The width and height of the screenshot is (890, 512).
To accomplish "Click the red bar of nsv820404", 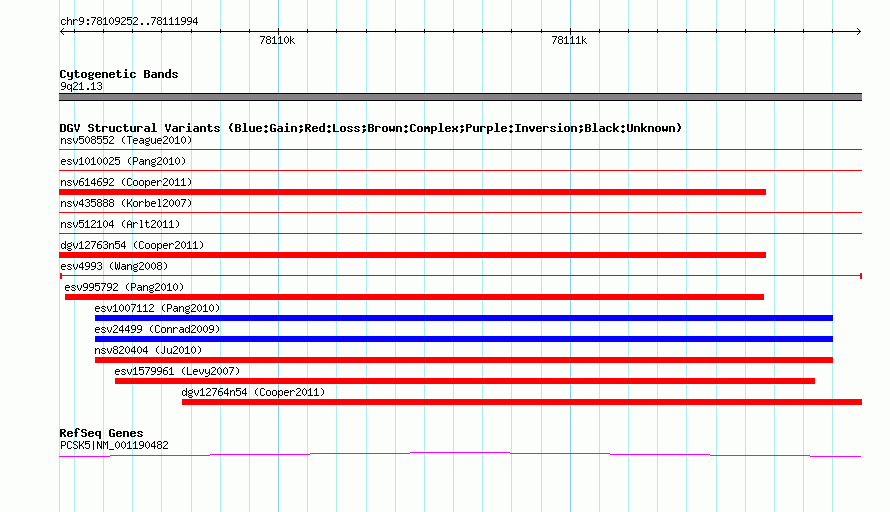I will click(x=464, y=360).
